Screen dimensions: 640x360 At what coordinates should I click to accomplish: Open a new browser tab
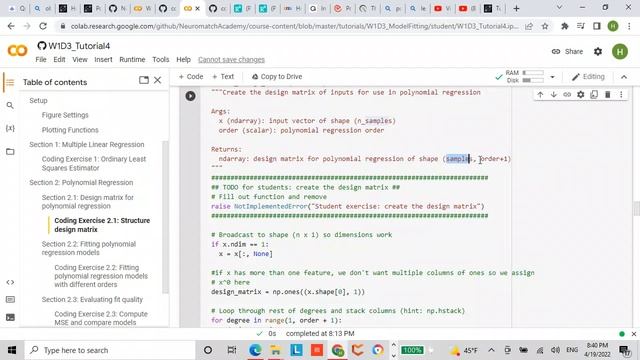tap(516, 8)
